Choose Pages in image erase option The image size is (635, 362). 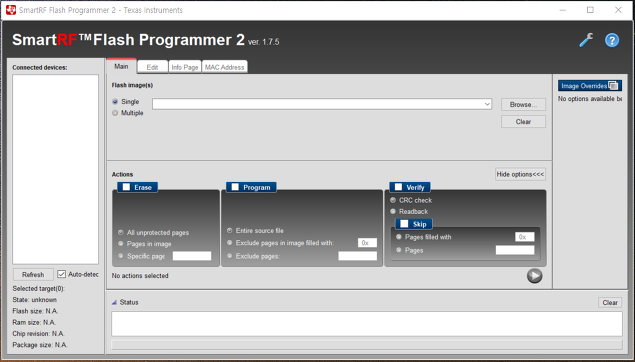[121, 244]
